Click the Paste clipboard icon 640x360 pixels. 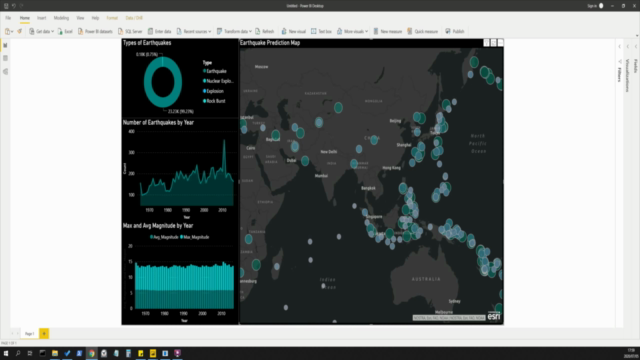point(7,31)
